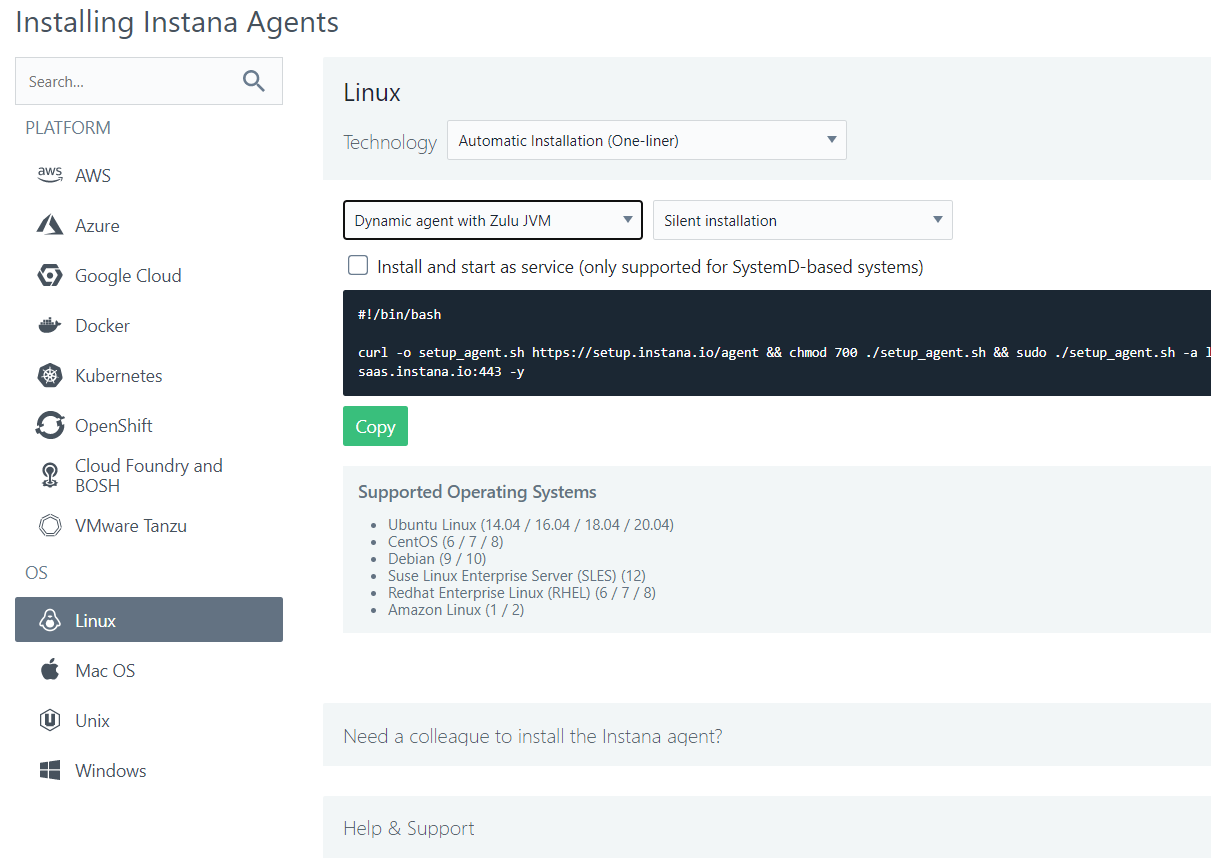The width and height of the screenshot is (1211, 867).
Task: Expand Dynamic agent with Zulu JVM dropdown
Action: [x=492, y=221]
